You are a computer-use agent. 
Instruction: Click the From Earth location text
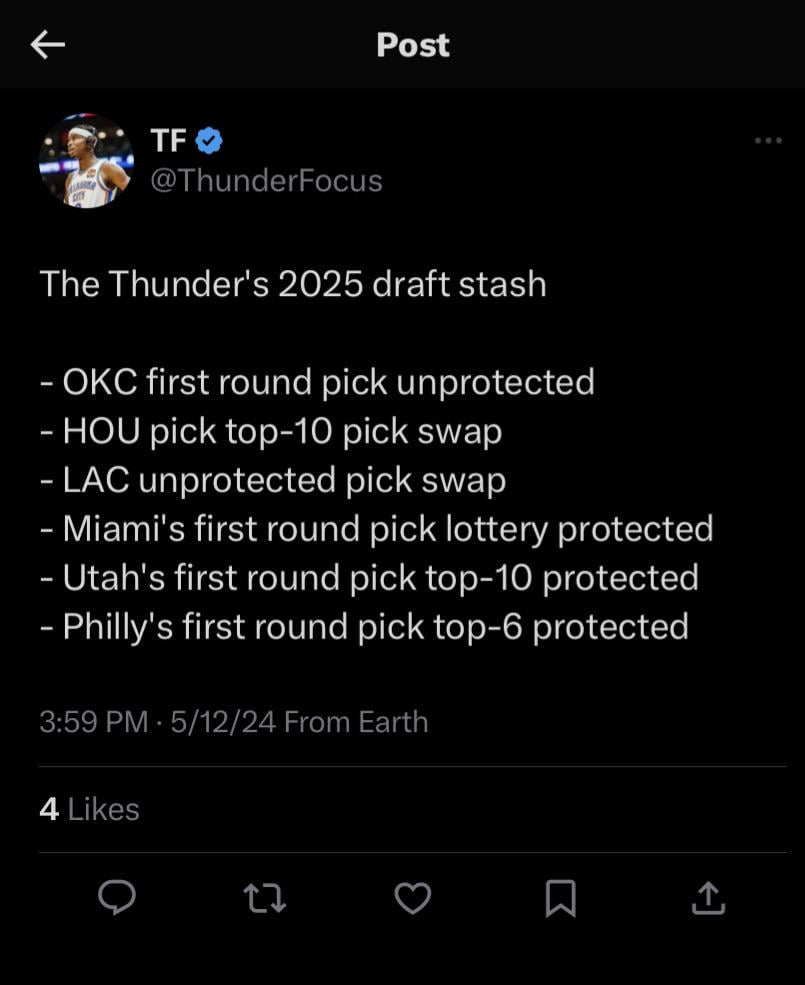pyautogui.click(x=356, y=722)
